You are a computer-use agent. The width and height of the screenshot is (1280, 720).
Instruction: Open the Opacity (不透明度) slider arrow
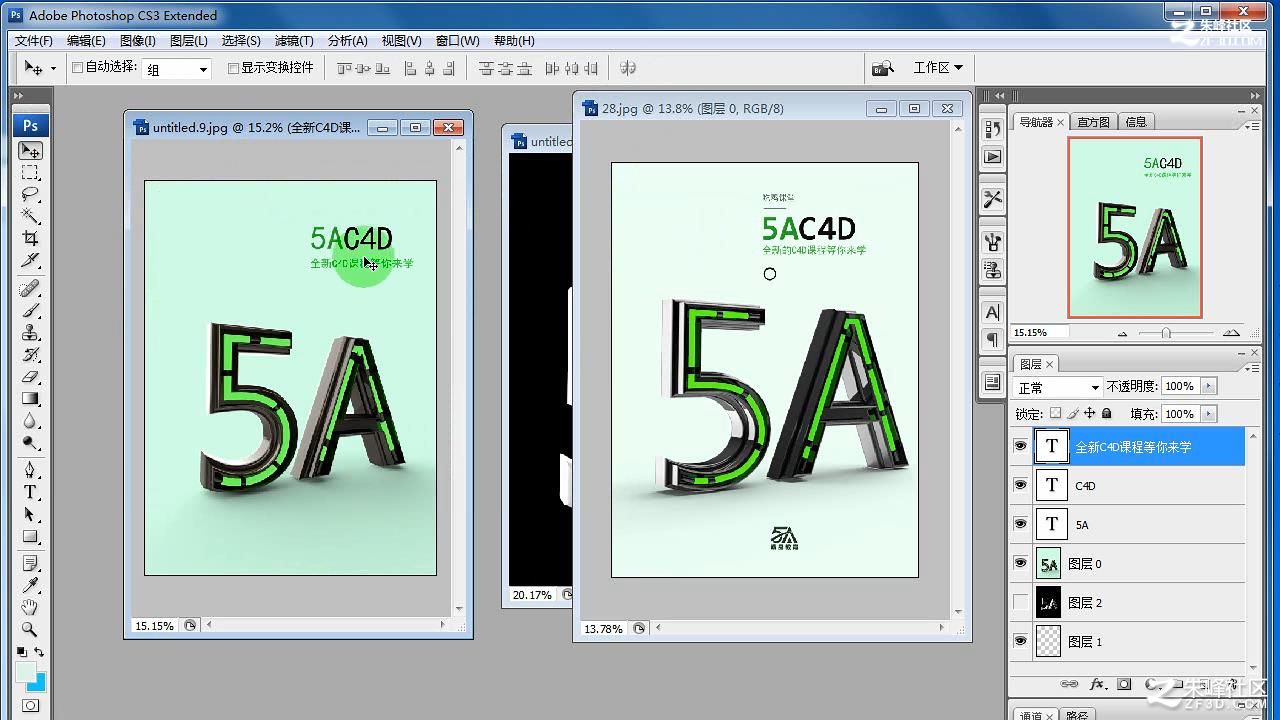click(x=1209, y=386)
